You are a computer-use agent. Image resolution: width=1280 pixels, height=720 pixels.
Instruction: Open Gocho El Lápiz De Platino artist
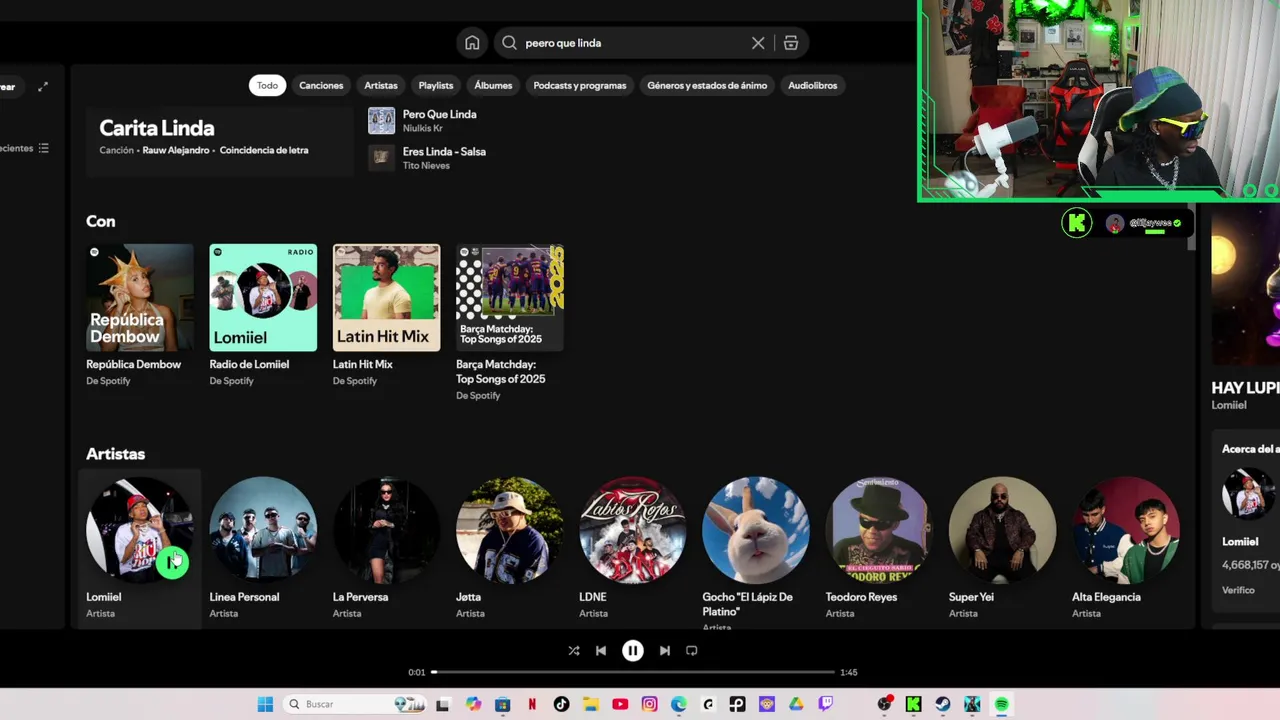pos(756,530)
